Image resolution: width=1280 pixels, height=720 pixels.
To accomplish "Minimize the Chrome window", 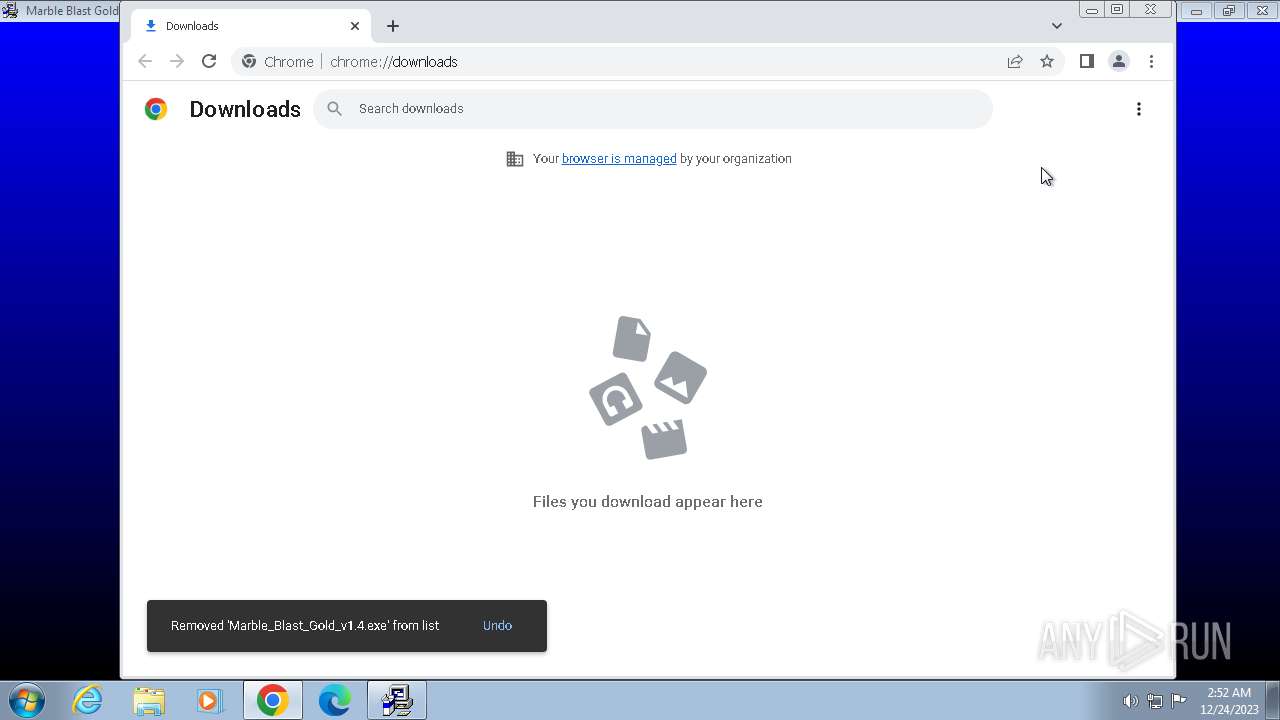I will click(1092, 10).
